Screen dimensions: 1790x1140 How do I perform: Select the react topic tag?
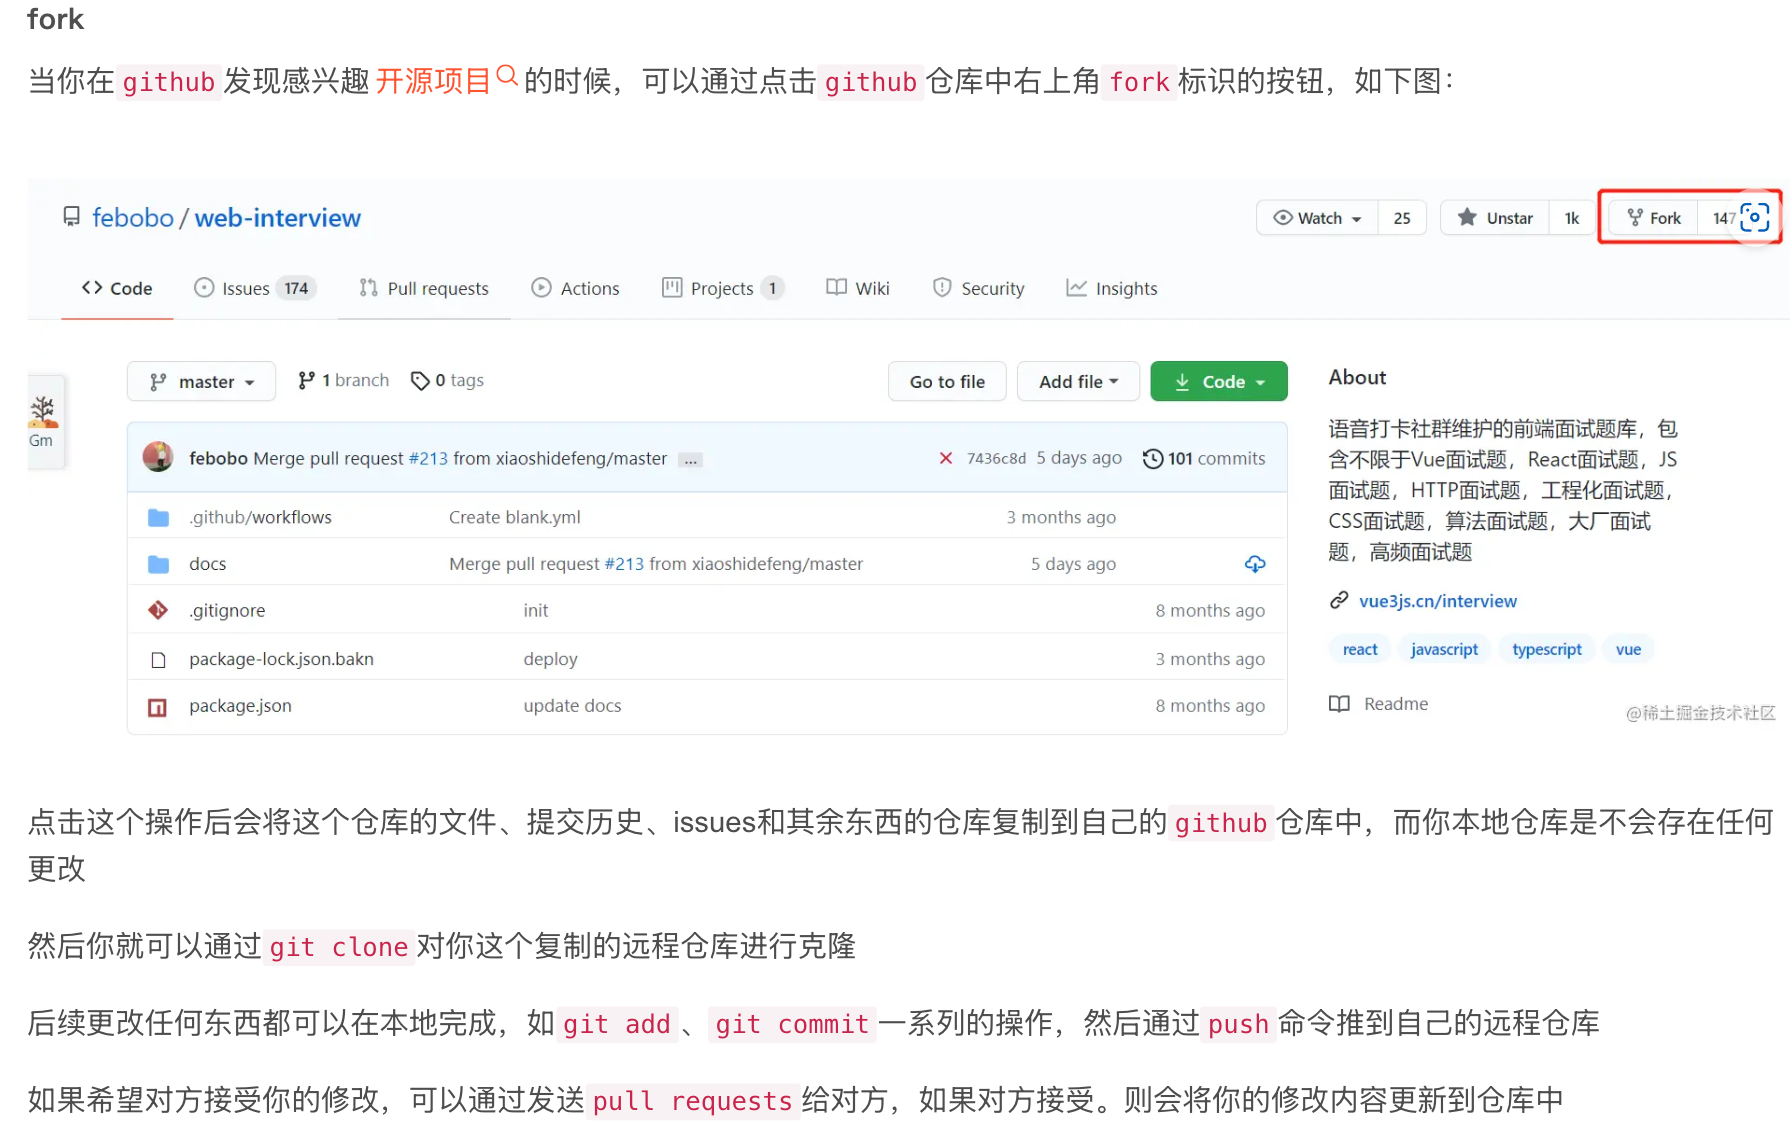tap(1360, 649)
